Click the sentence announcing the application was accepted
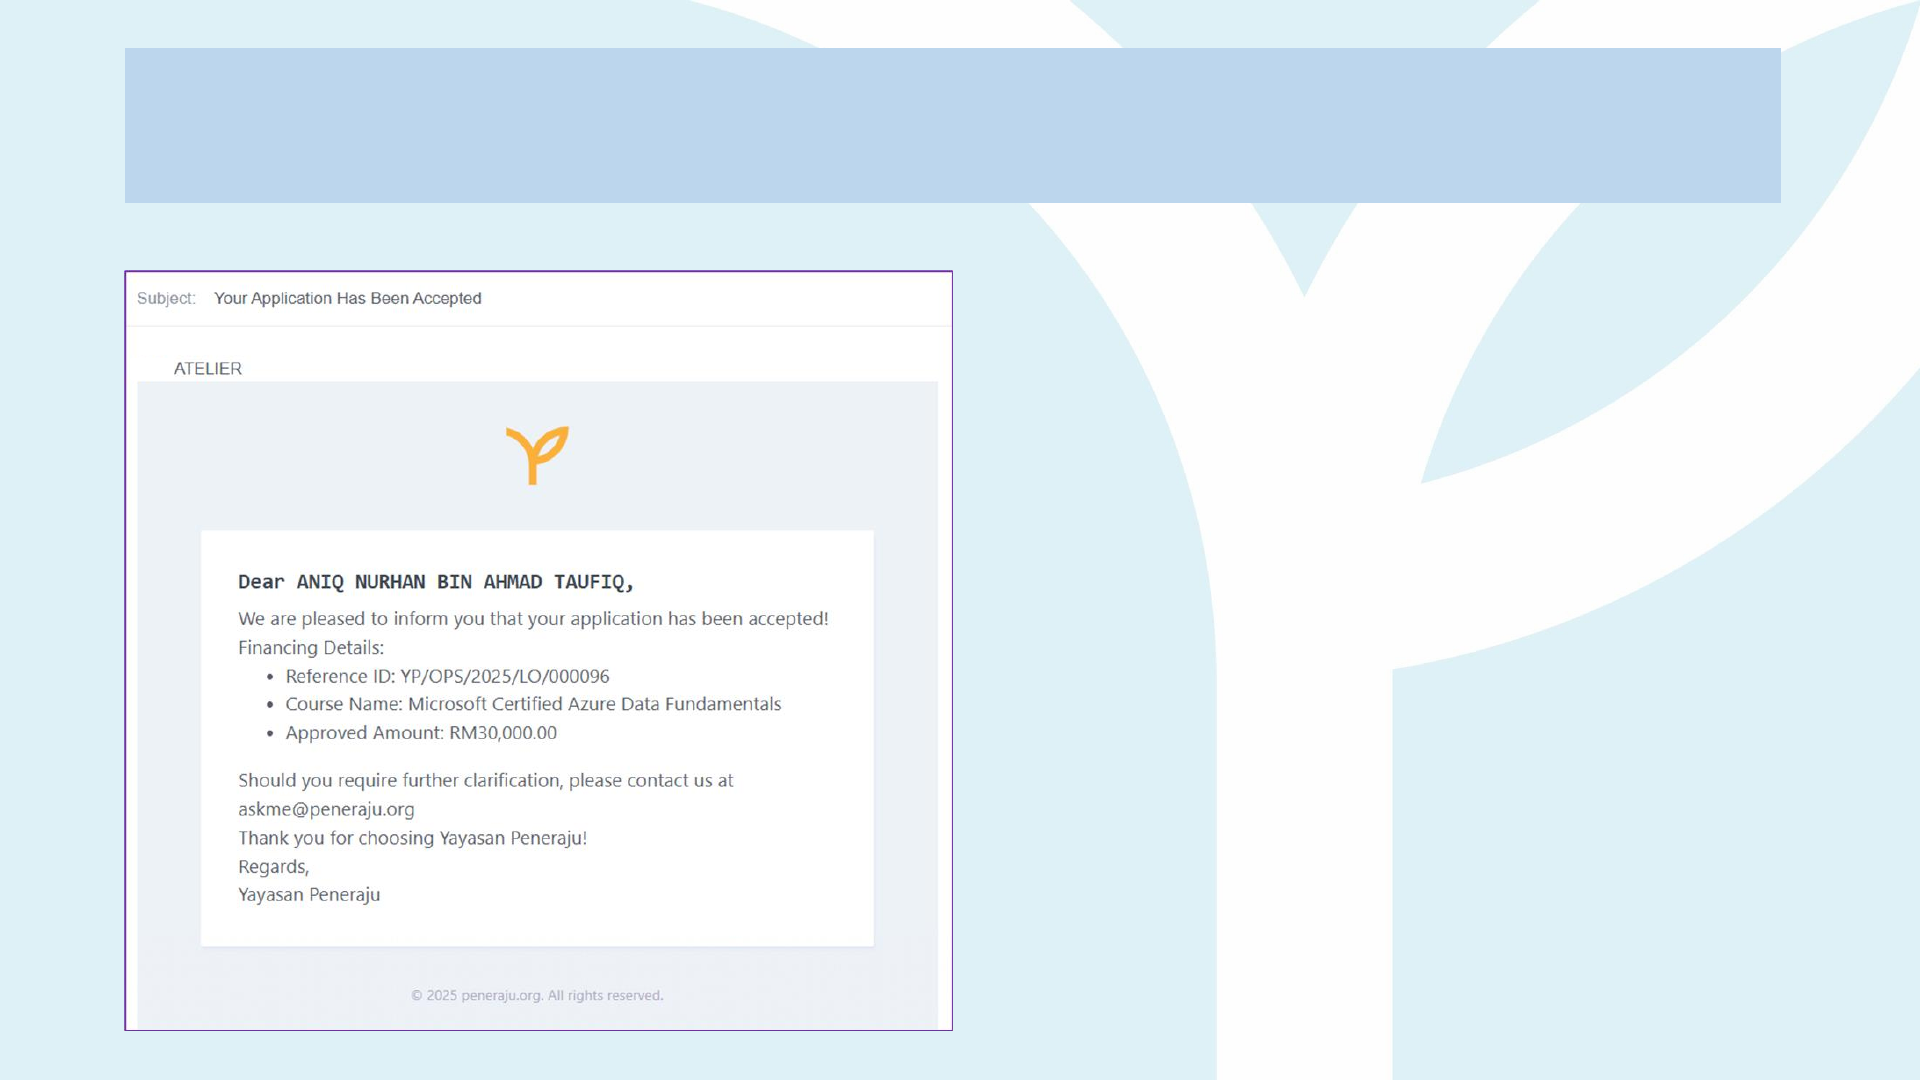 533,619
